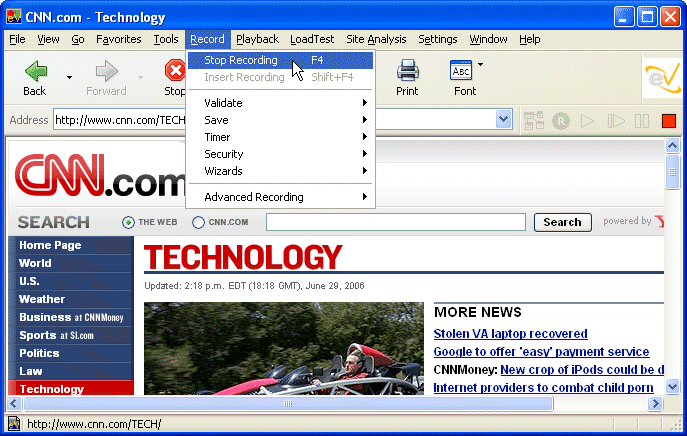Click the race car photo thumbnail

(x=284, y=349)
